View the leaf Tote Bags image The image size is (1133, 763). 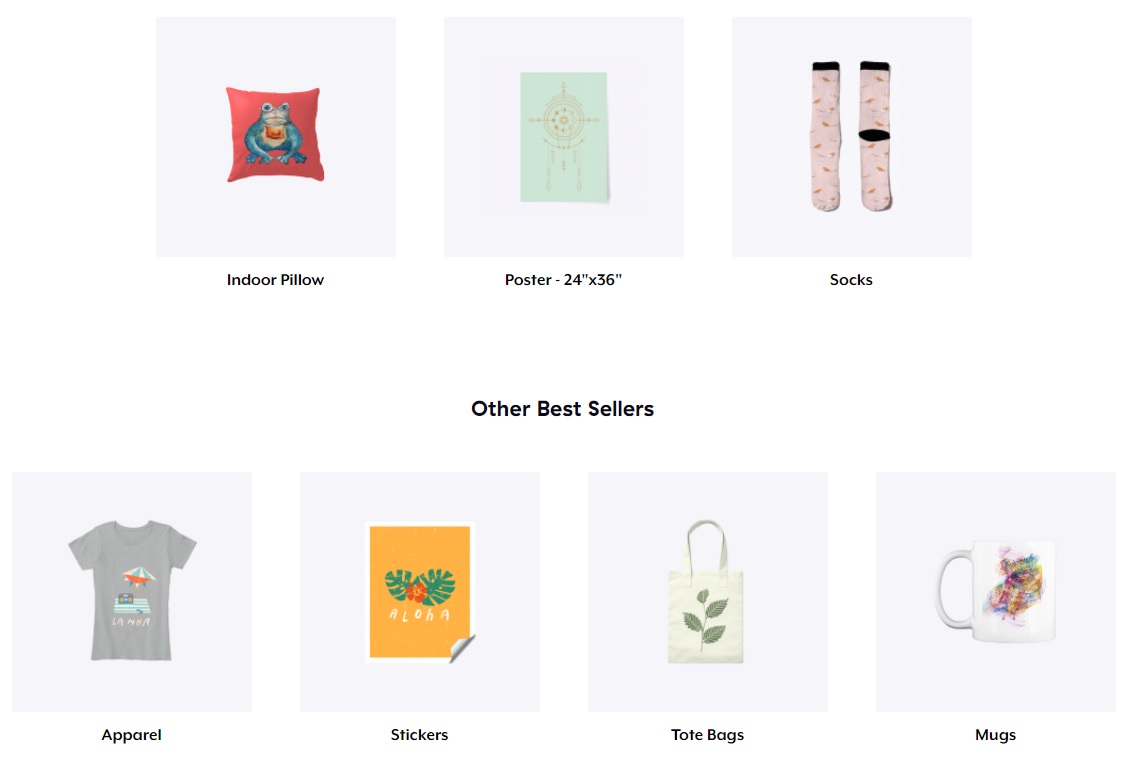707,592
